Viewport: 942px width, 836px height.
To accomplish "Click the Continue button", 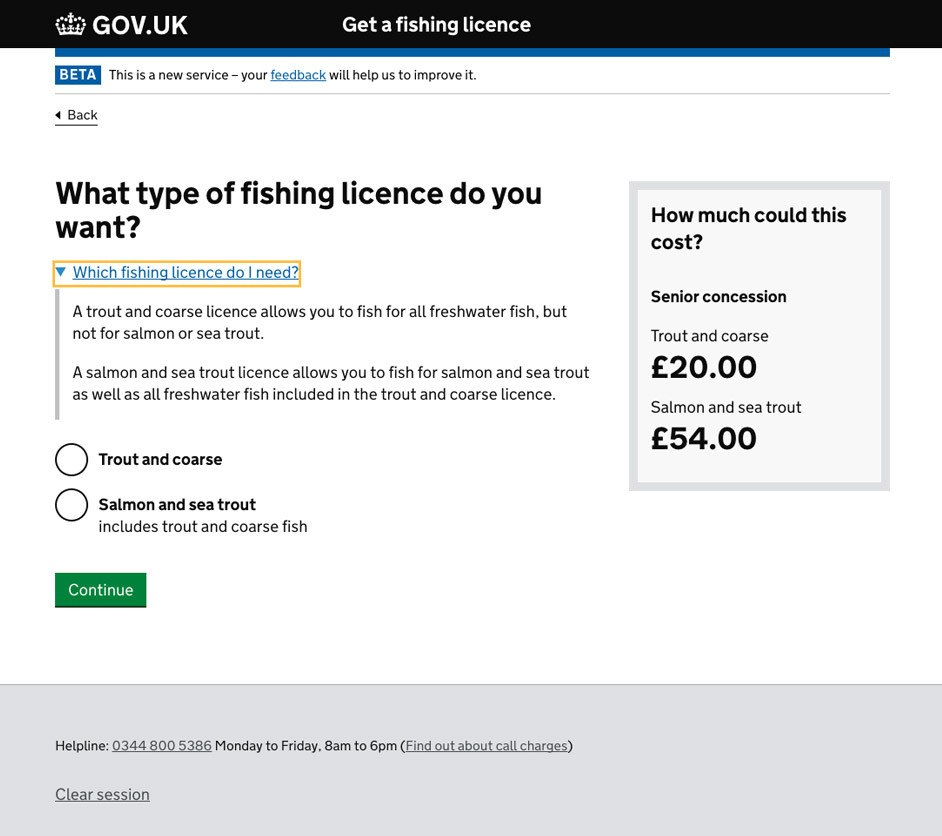I will coord(100,589).
